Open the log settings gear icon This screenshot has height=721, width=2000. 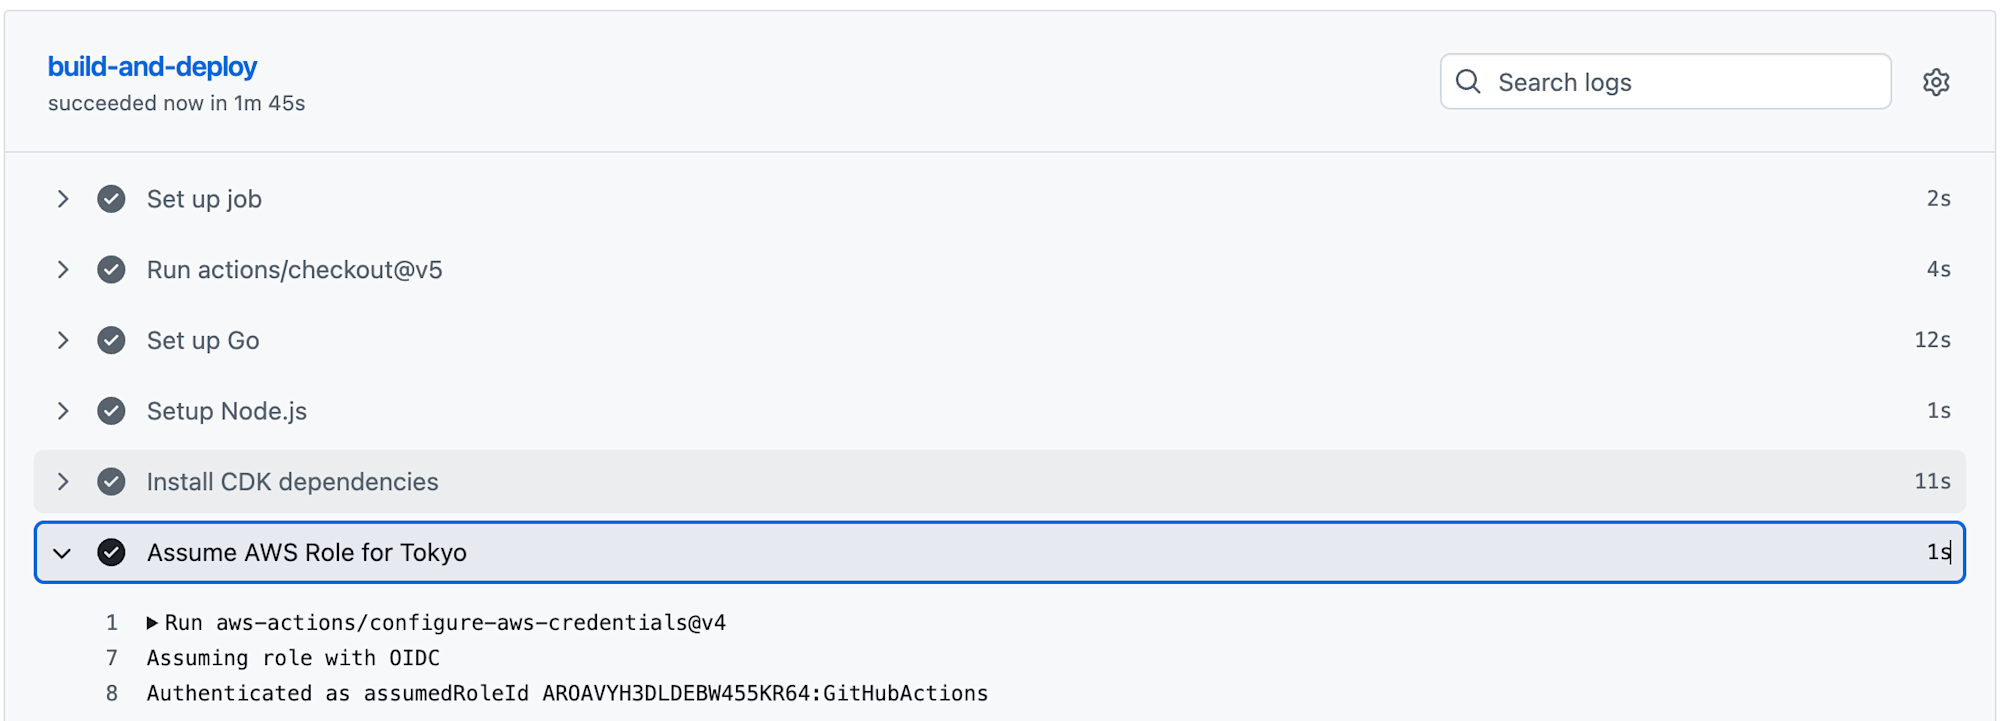(1936, 82)
